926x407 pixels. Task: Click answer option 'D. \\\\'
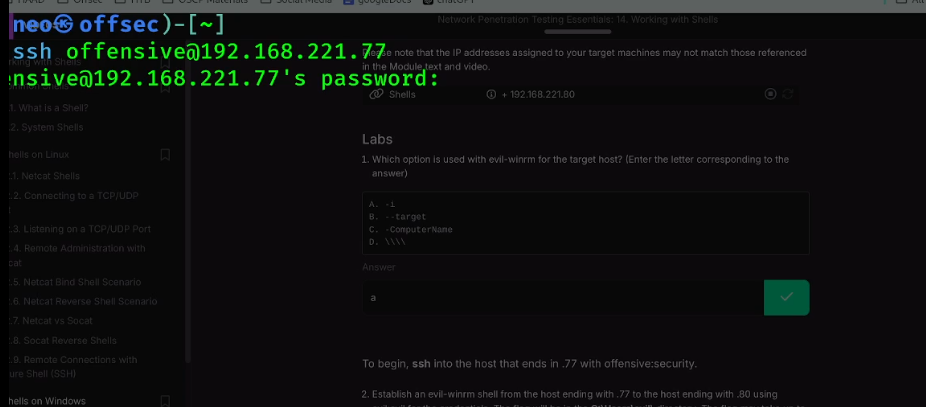click(x=387, y=242)
